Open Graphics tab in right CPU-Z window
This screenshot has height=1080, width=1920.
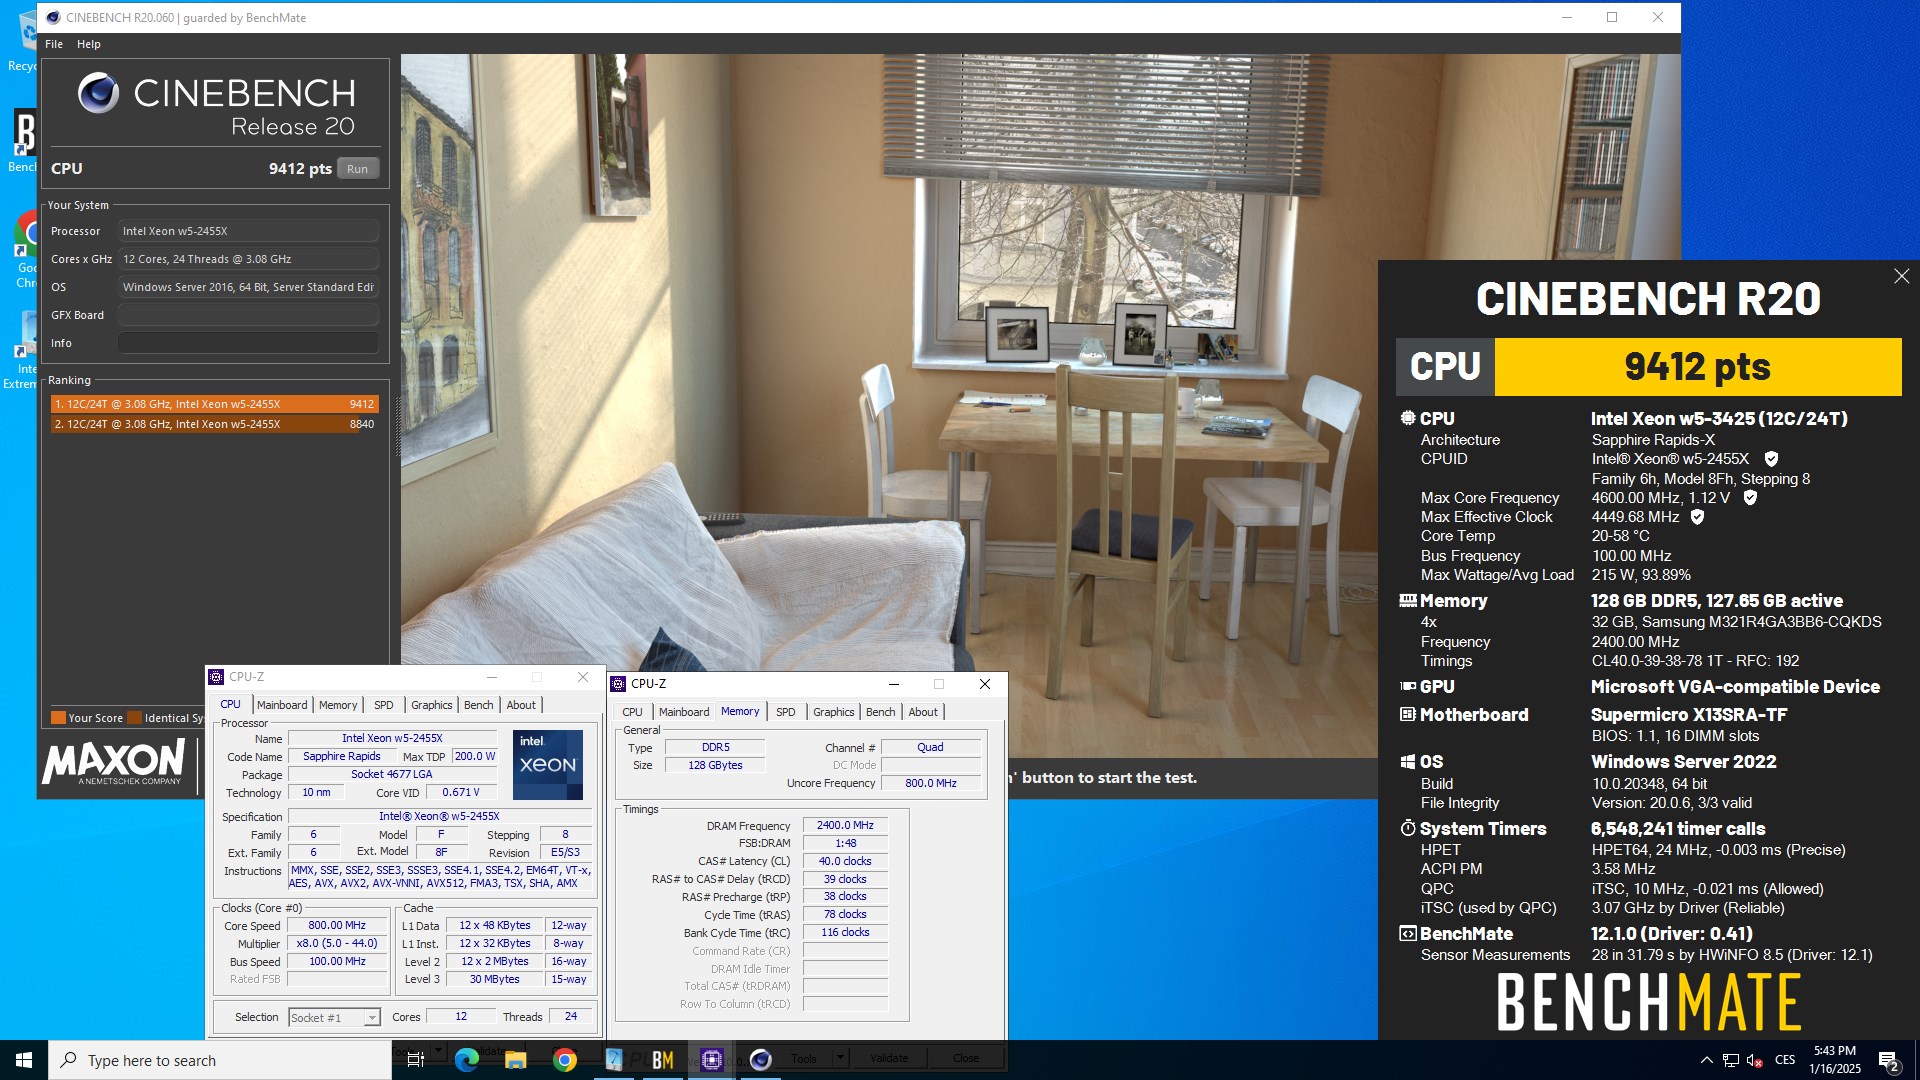834,712
